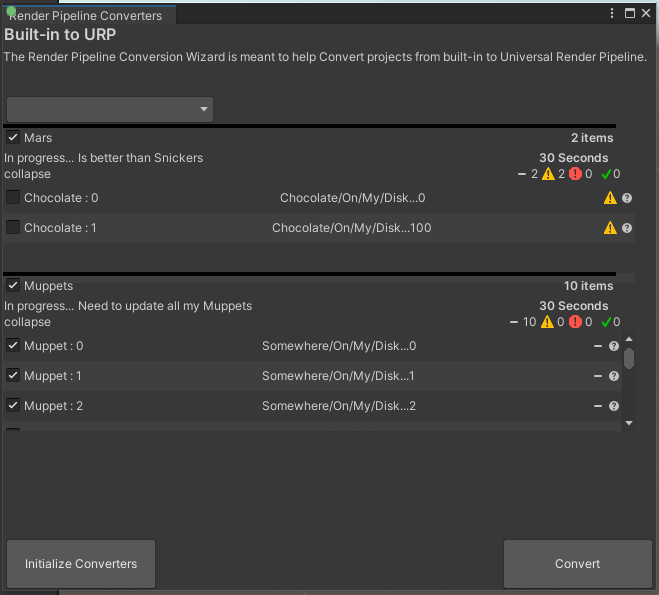Close the Render Pipeline Converters window

click(x=646, y=13)
